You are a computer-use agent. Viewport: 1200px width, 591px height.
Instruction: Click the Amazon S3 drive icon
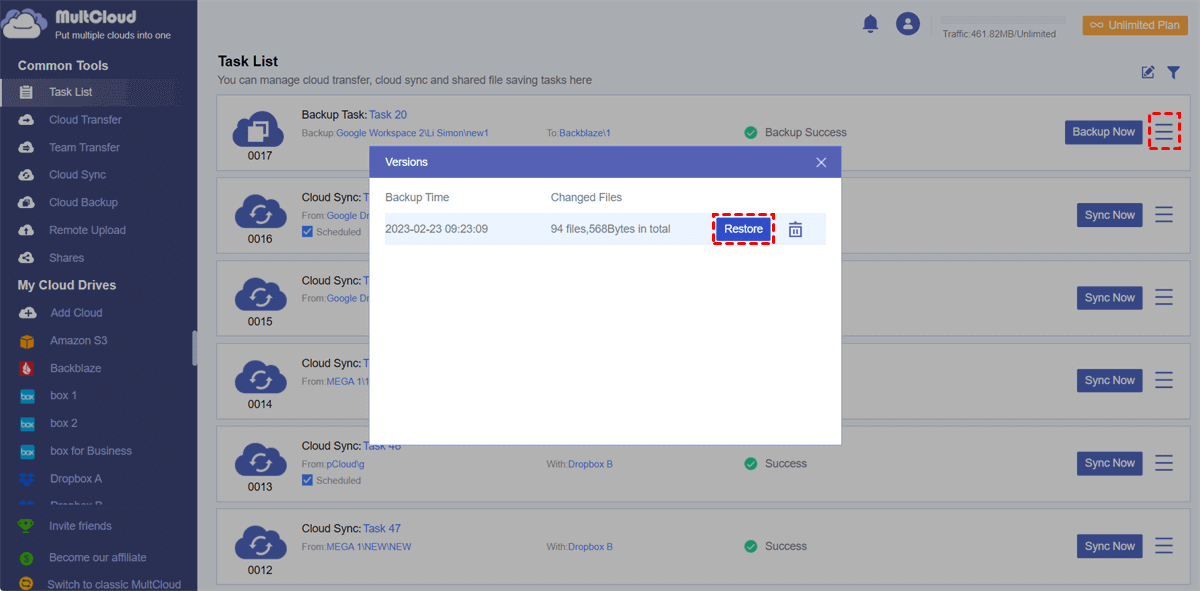[27, 341]
